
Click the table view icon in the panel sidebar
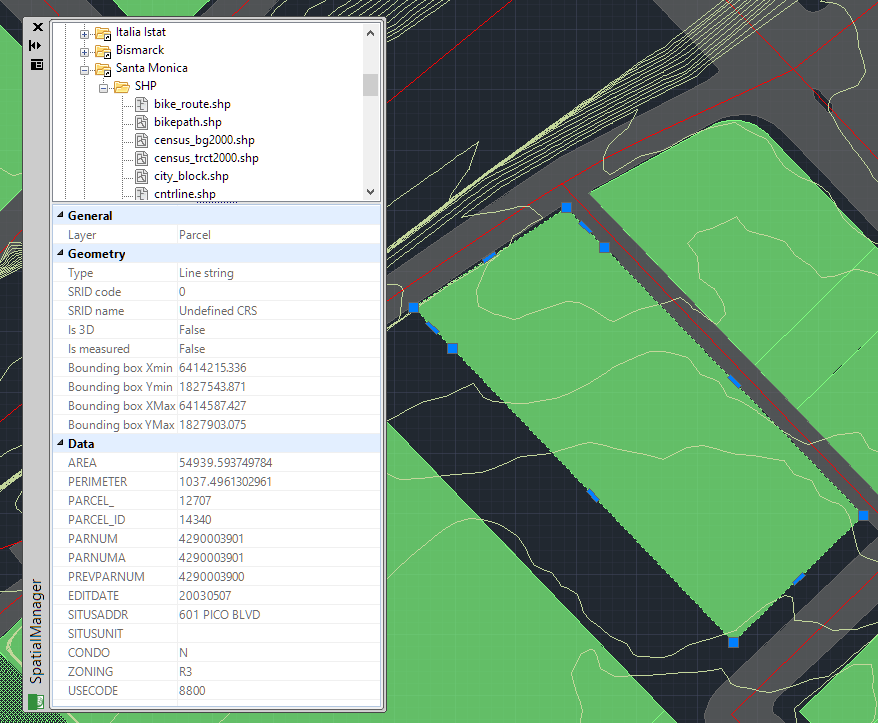click(37, 64)
